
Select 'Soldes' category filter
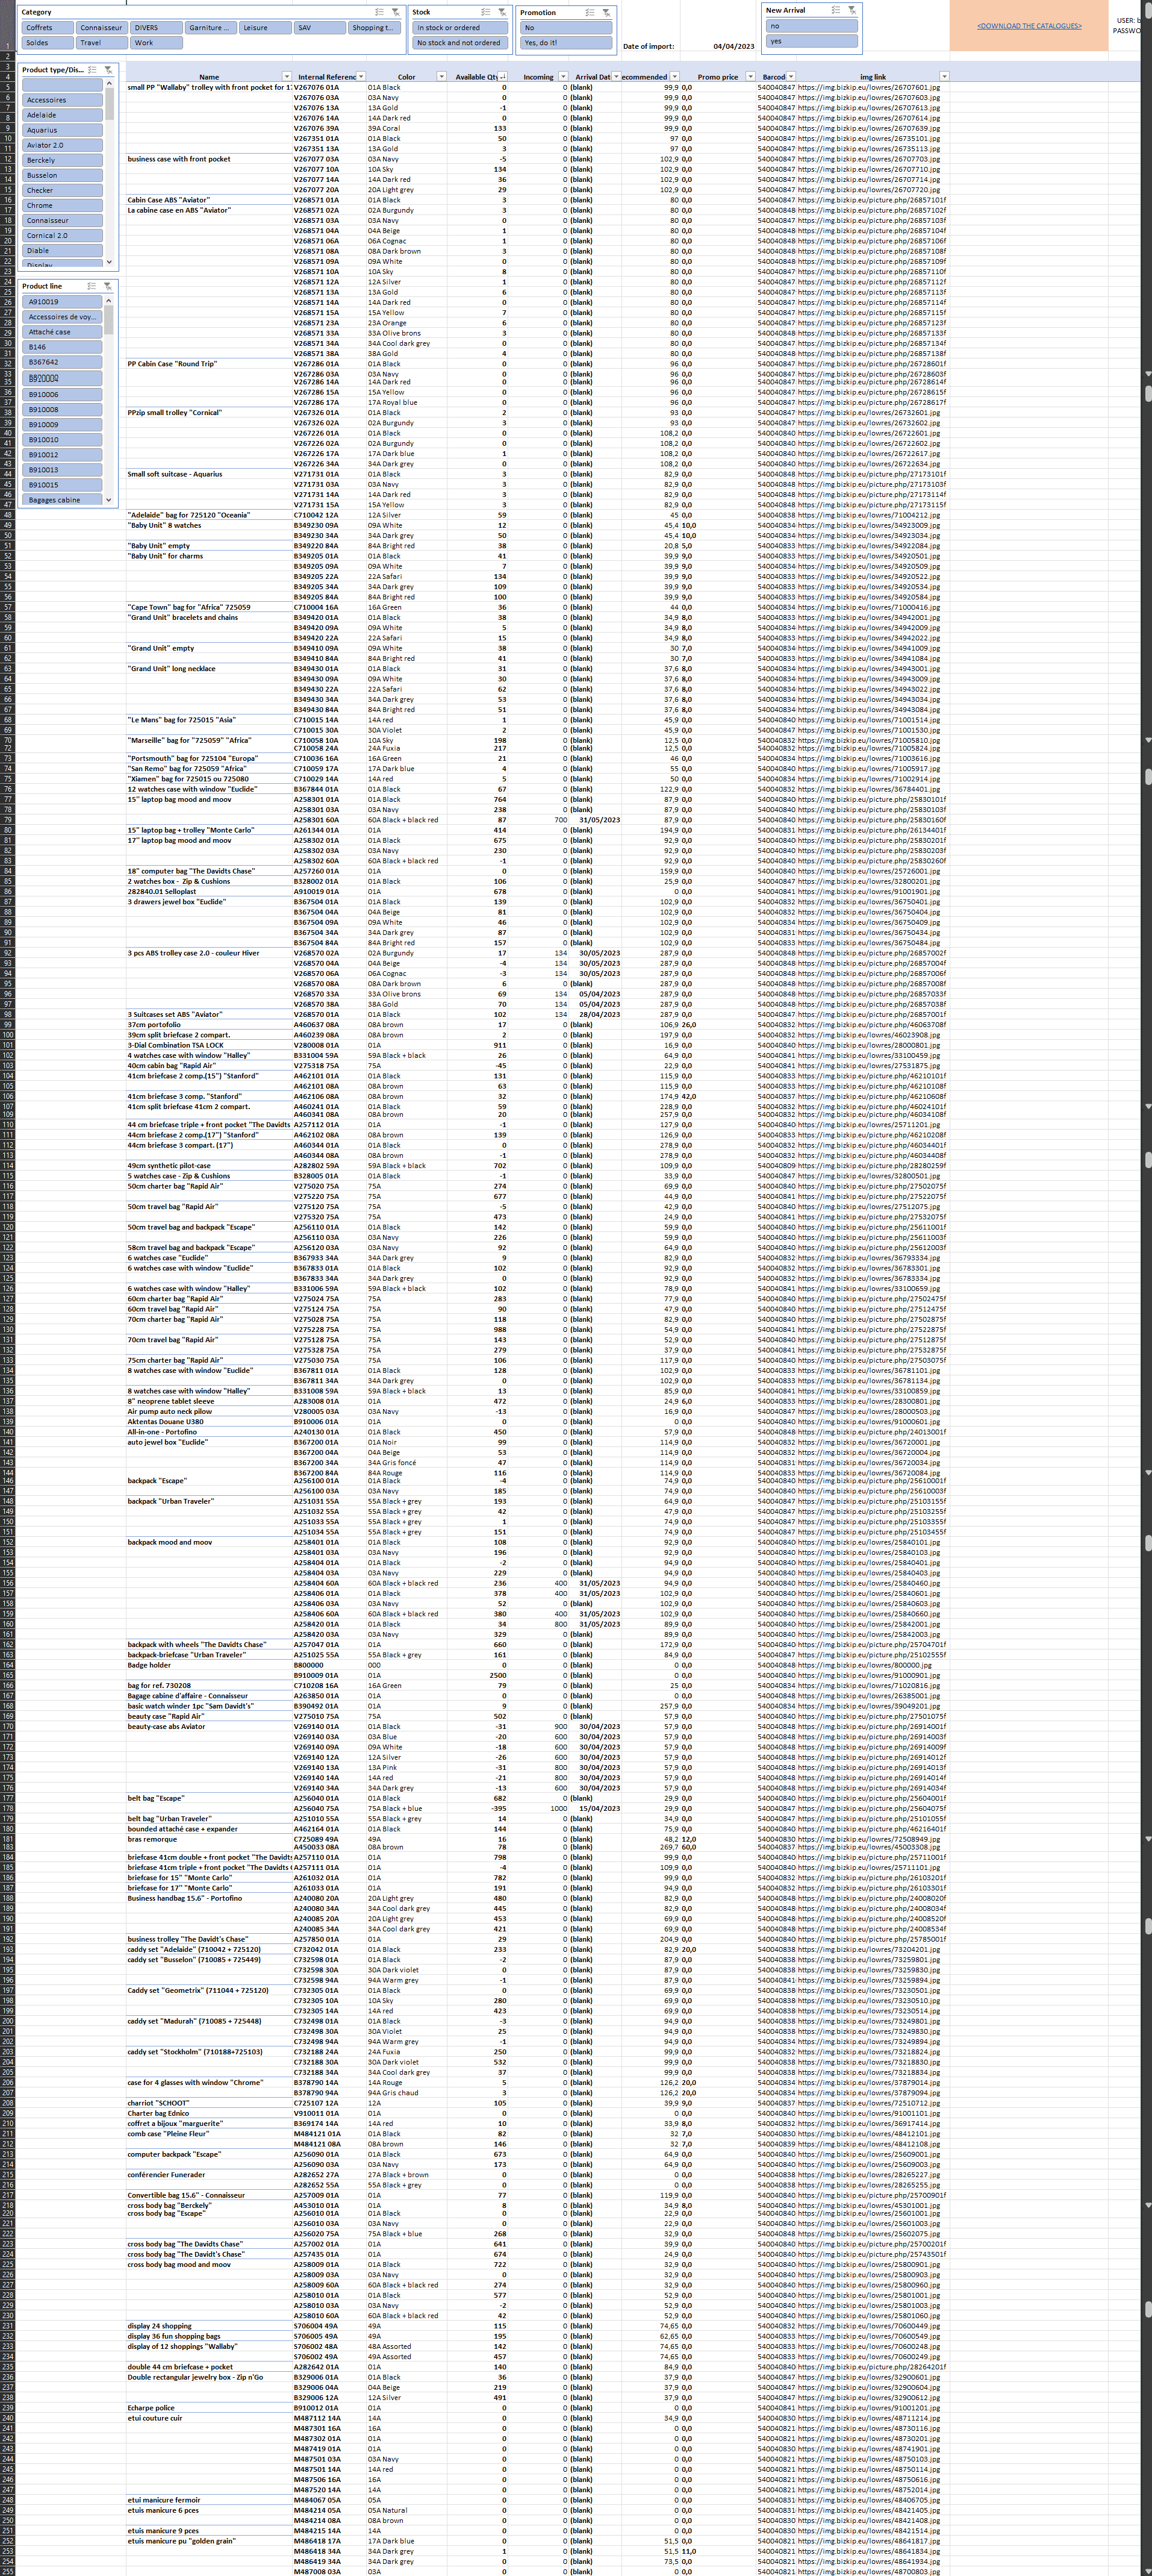tap(47, 43)
